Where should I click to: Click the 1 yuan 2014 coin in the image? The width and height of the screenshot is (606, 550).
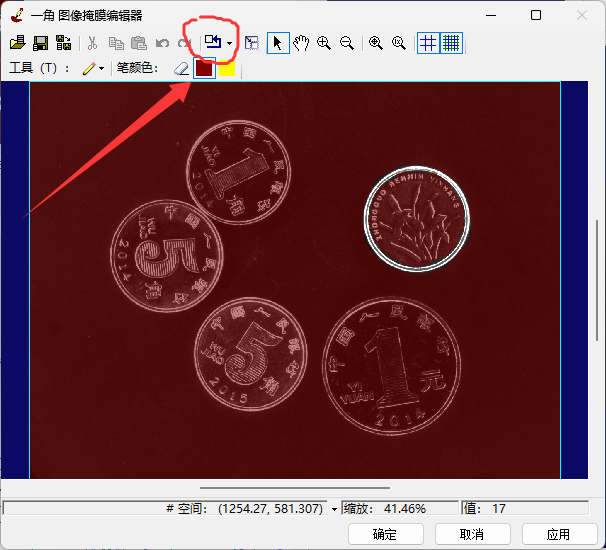click(392, 365)
